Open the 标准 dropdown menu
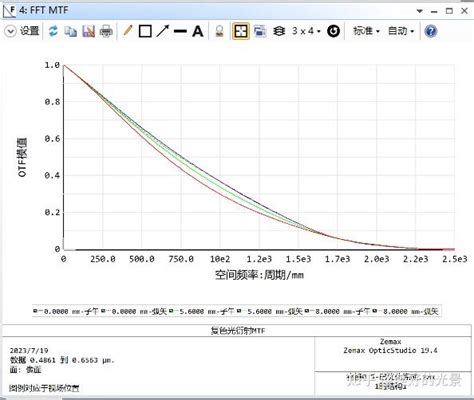474x400 pixels. (x=366, y=31)
